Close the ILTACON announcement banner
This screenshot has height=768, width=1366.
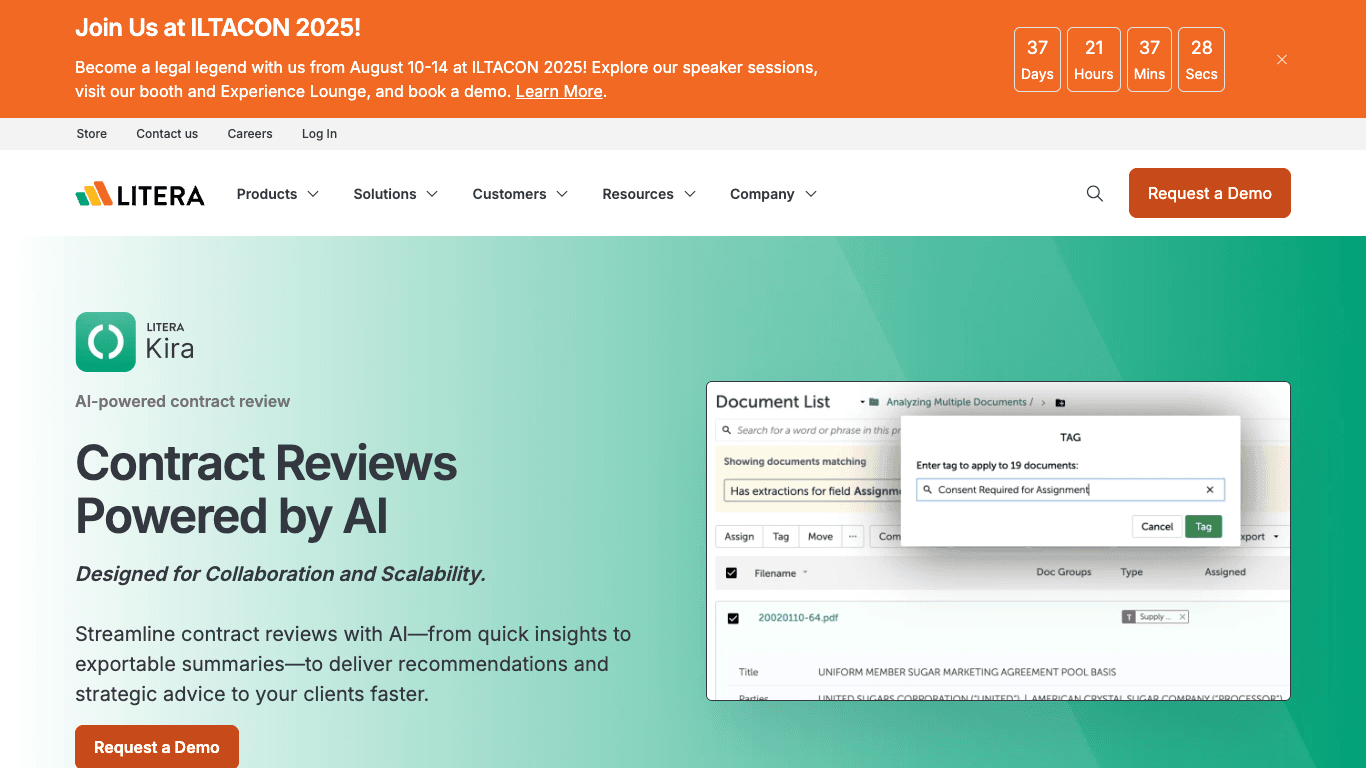coord(1282,60)
